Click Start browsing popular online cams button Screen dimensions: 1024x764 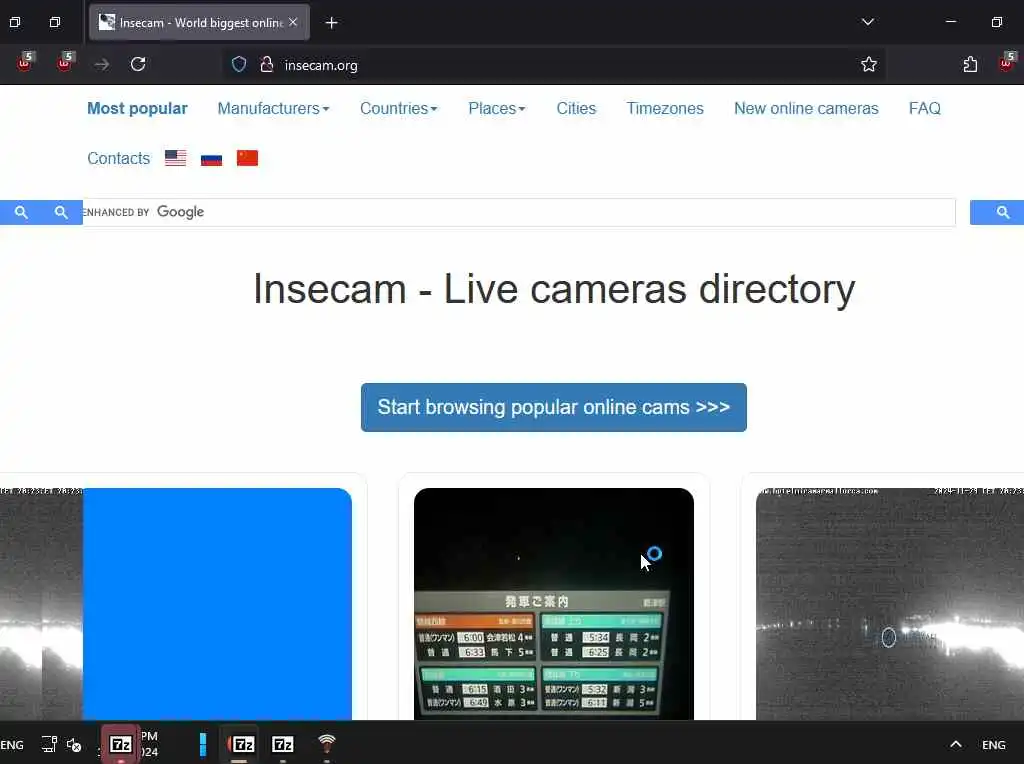554,407
